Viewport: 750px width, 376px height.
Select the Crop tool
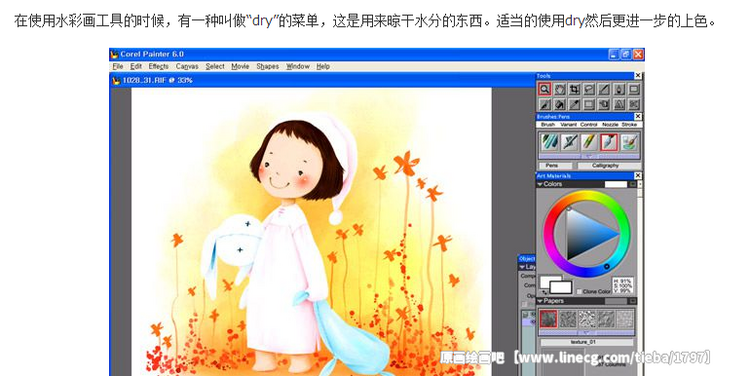tap(574, 89)
